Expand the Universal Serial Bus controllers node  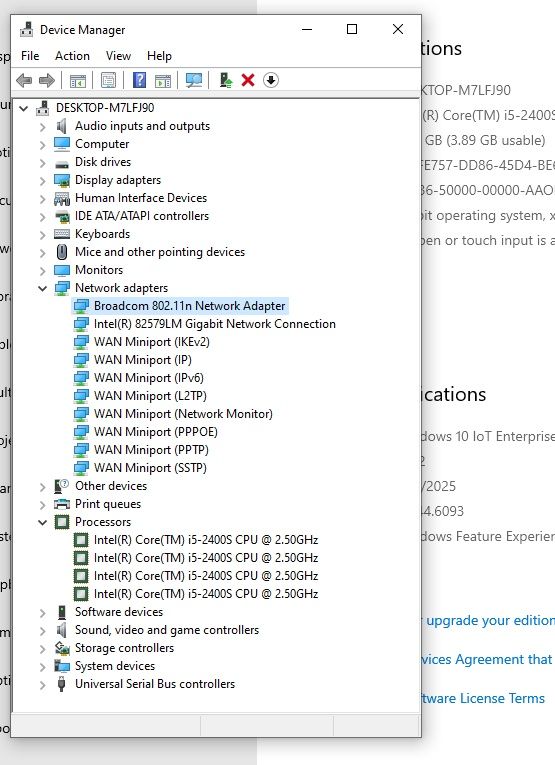42,685
